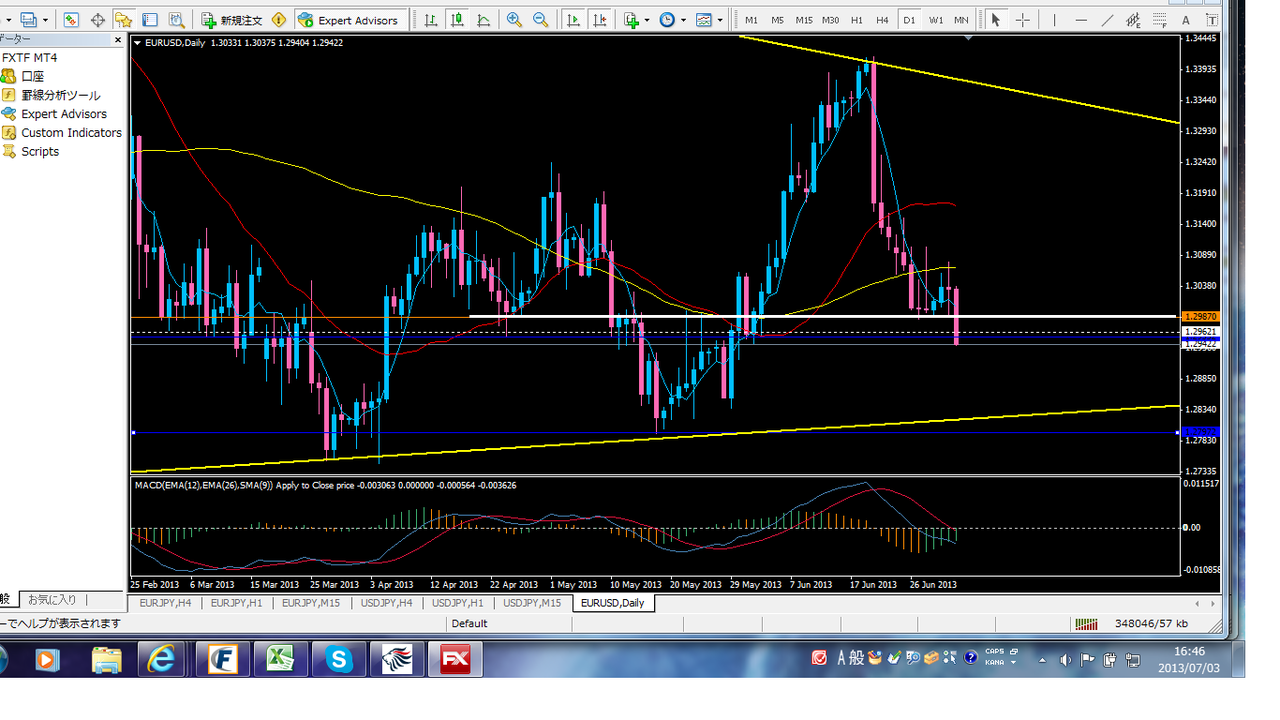
Task: Expand the profiles dropdown arrow
Action: [x=45, y=20]
